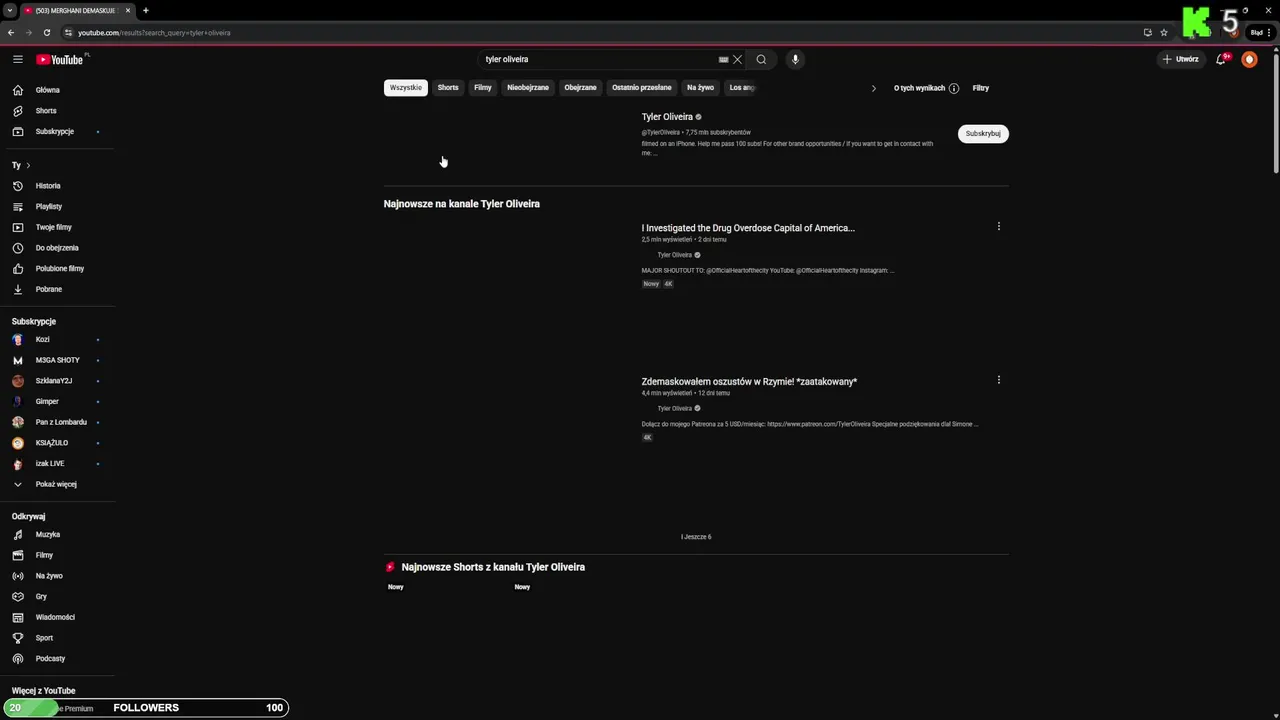Viewport: 1280px width, 720px height.
Task: Start the search with the magnifier button
Action: pyautogui.click(x=761, y=59)
